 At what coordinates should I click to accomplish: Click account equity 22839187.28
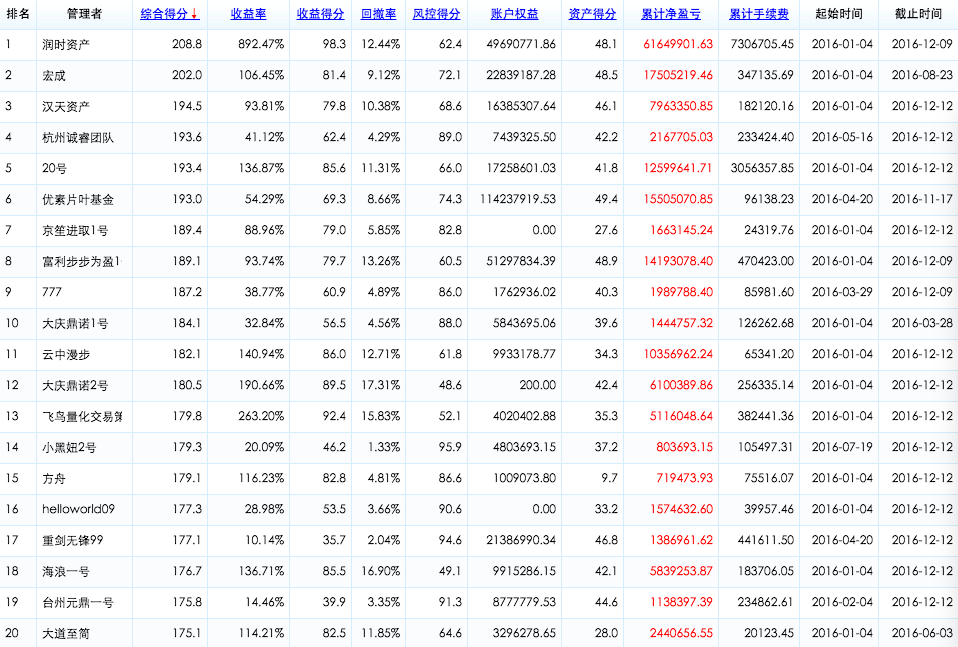pyautogui.click(x=521, y=75)
